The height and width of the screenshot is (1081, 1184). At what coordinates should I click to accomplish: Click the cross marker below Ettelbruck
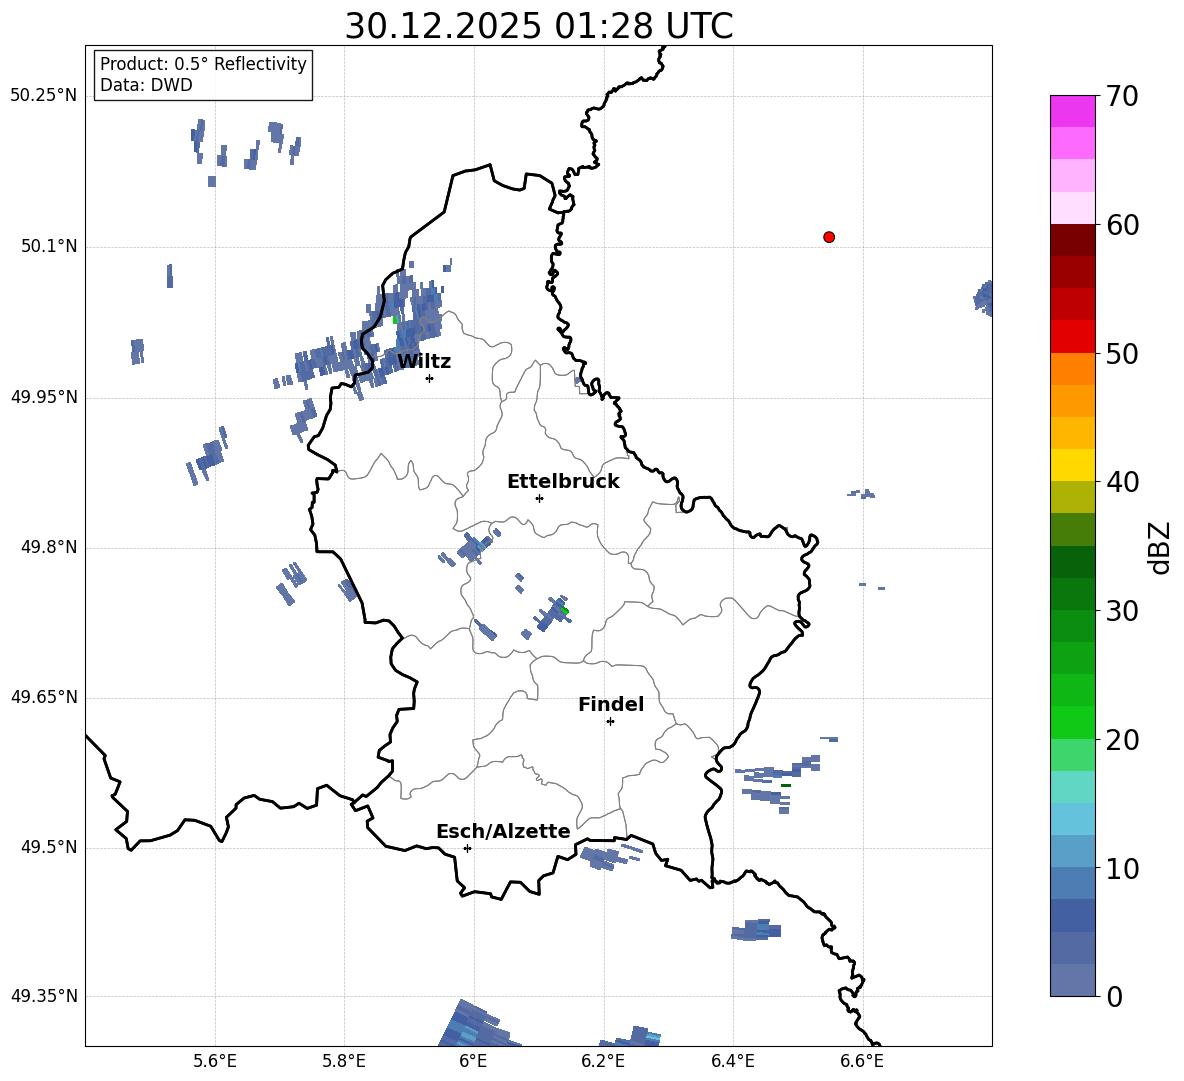(539, 498)
